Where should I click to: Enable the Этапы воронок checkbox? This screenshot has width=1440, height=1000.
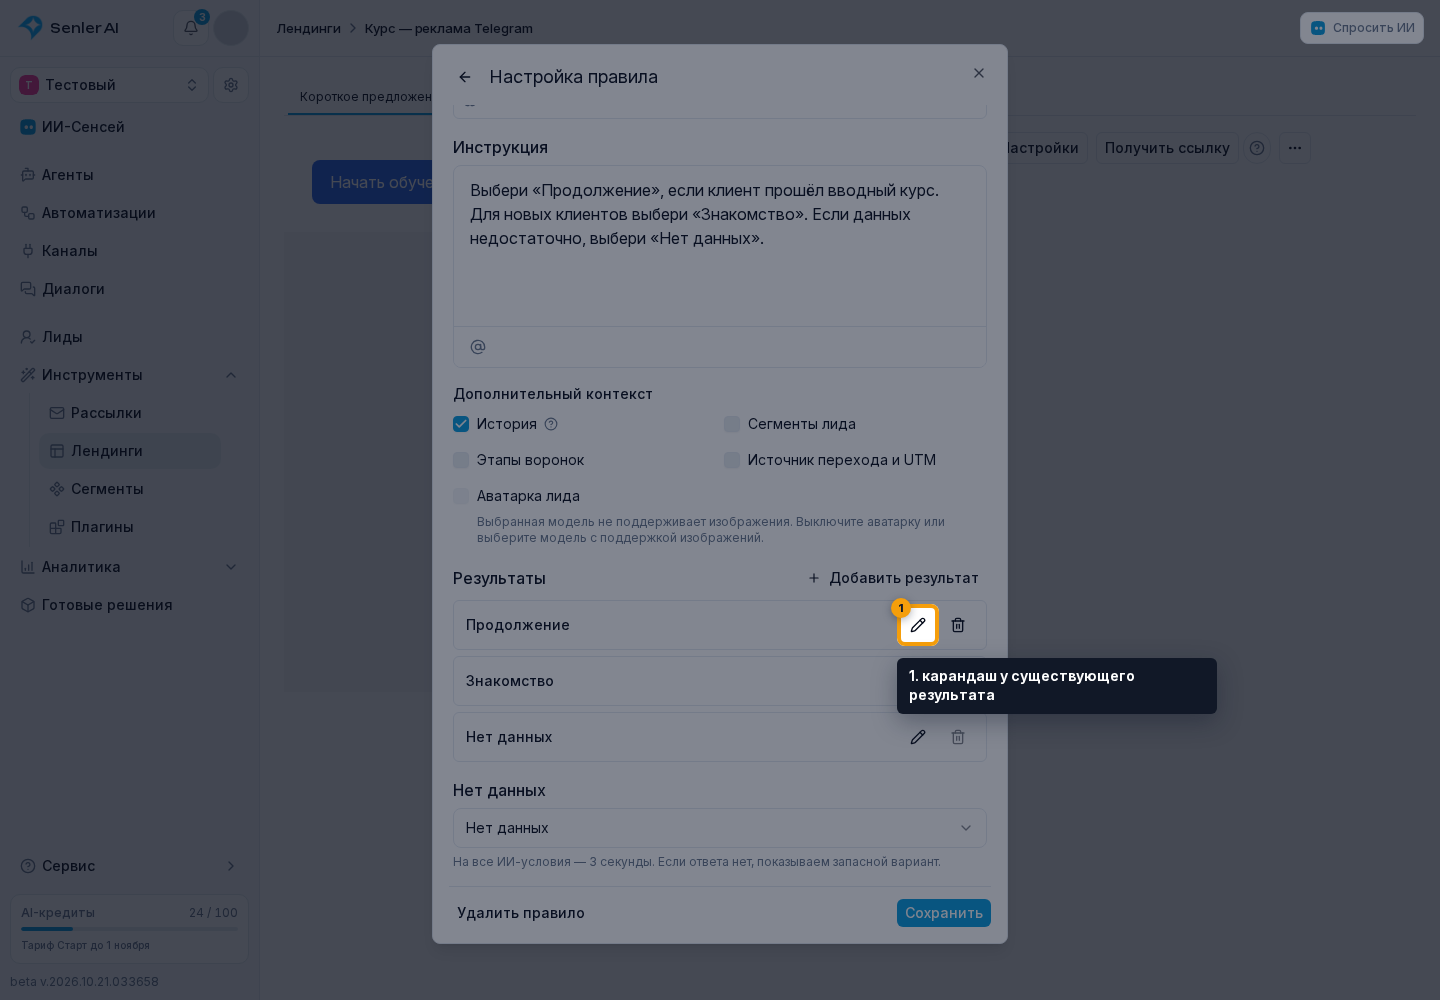(x=461, y=460)
